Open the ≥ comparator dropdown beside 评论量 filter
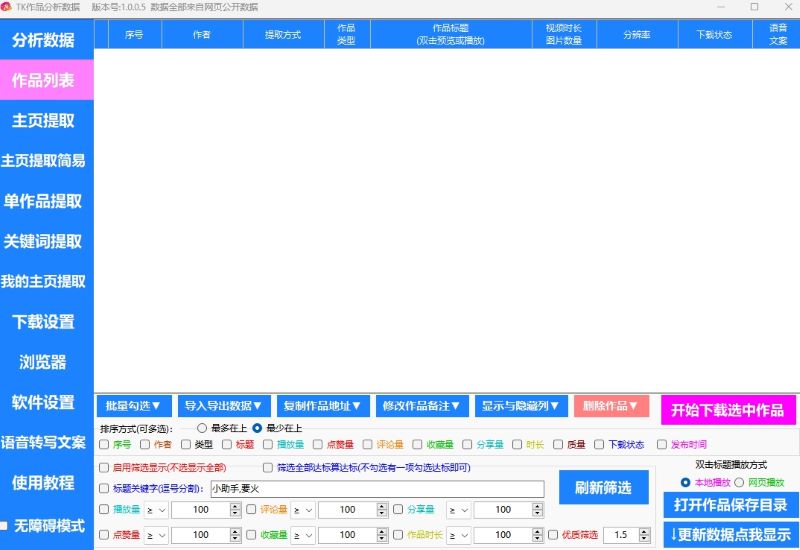Viewport: 800px width, 550px height. [x=303, y=510]
